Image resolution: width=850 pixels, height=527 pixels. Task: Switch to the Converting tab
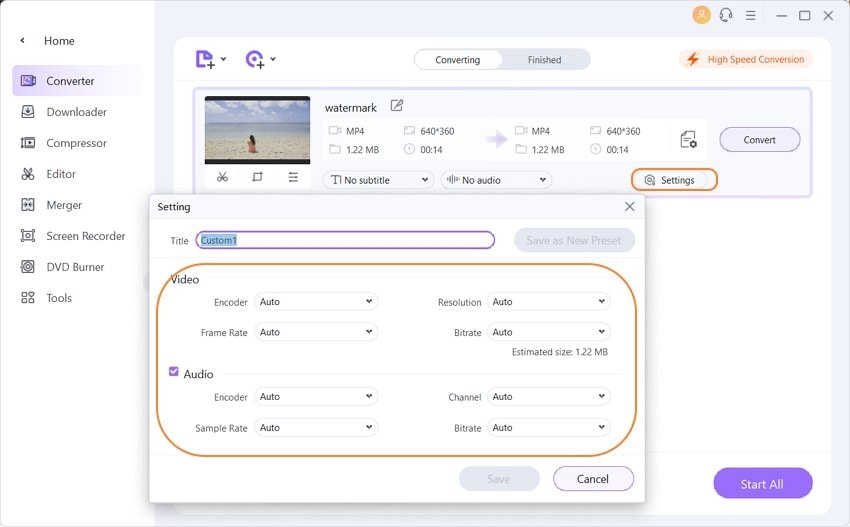click(458, 60)
